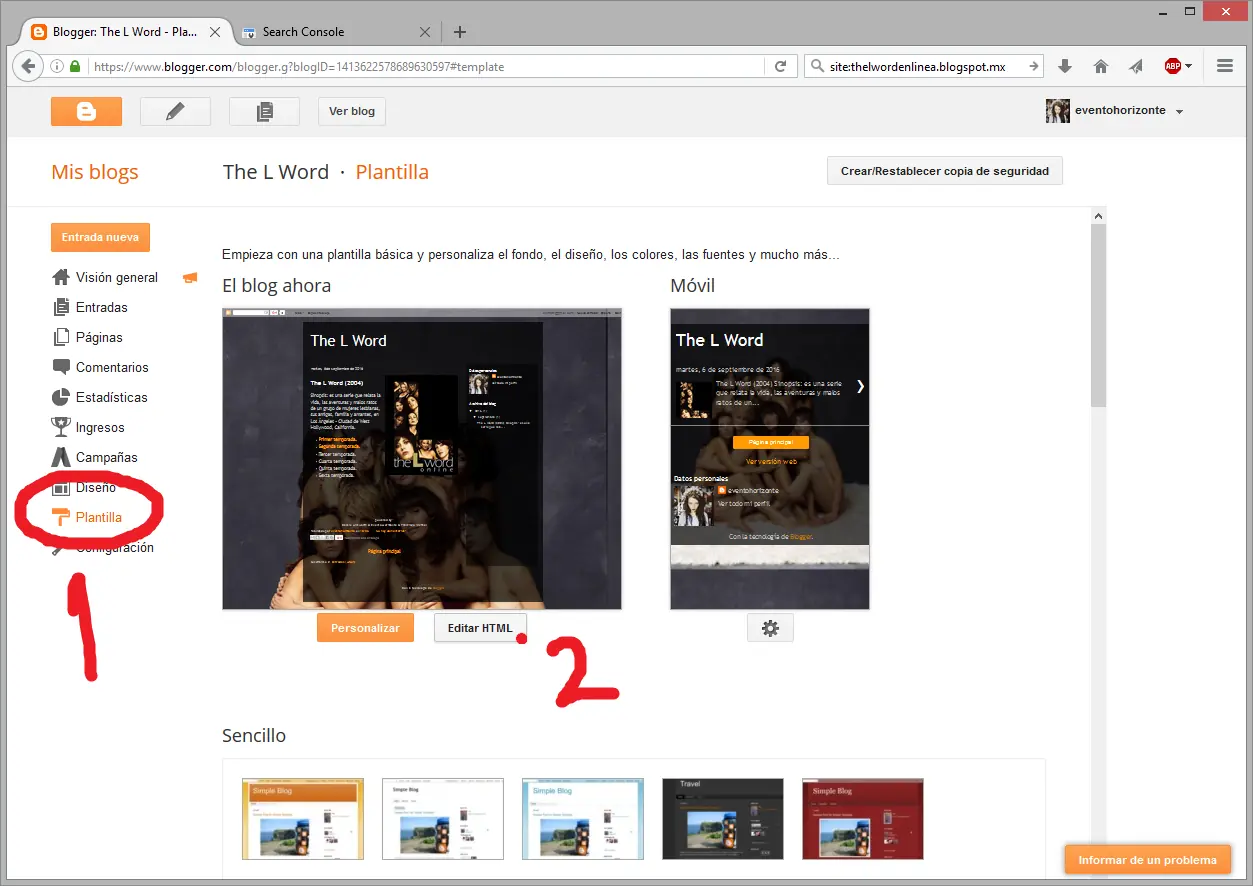The height and width of the screenshot is (886, 1253).
Task: Click the orange megaphone icon beside Visión general
Action: [190, 278]
